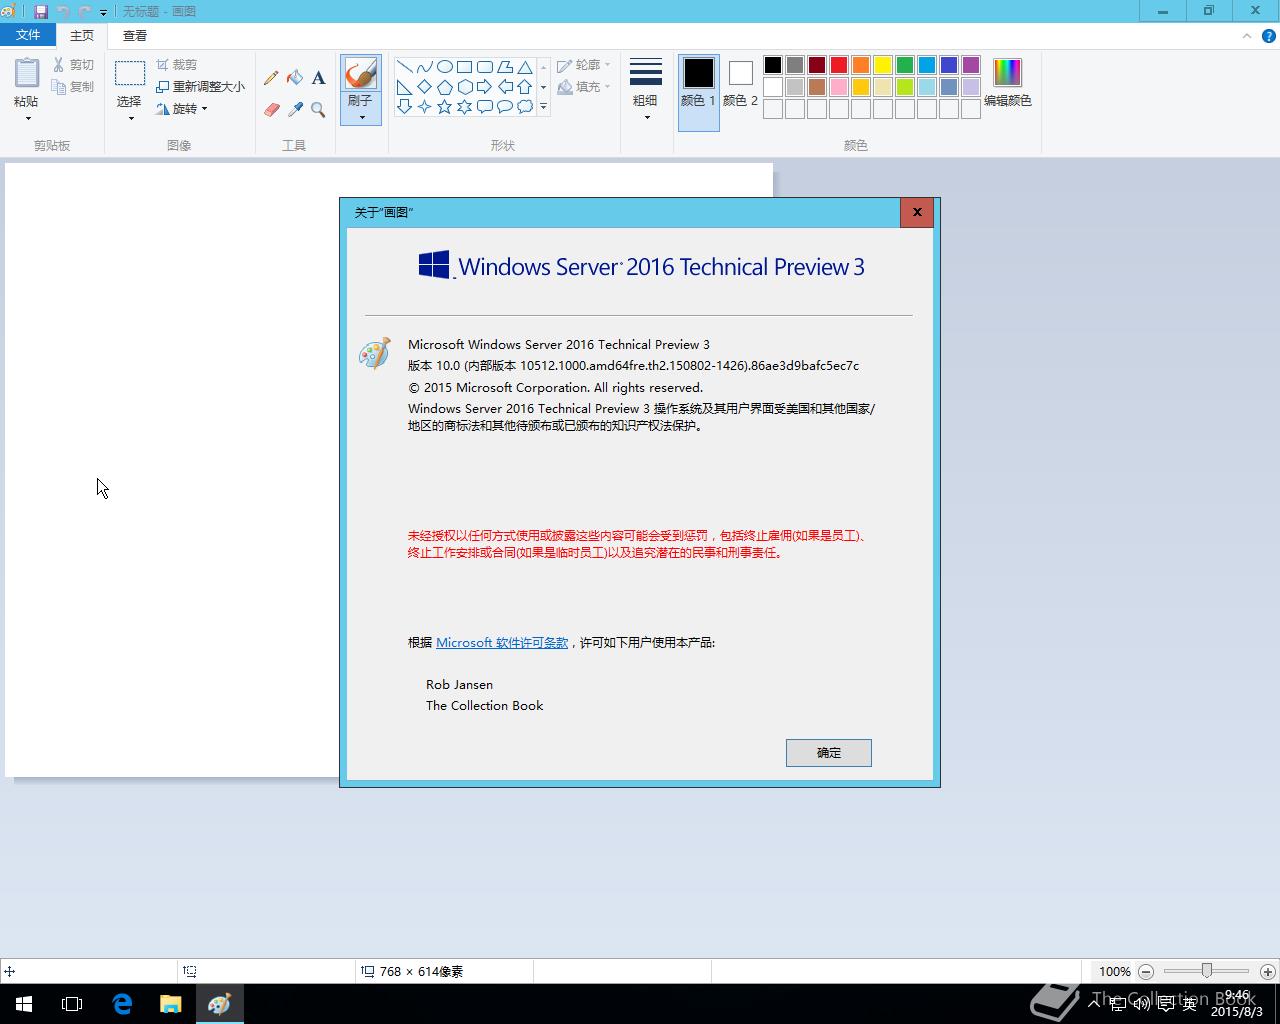Viewport: 1280px width, 1024px height.
Task: Click the rectangular Select tool icon
Action: click(x=129, y=74)
